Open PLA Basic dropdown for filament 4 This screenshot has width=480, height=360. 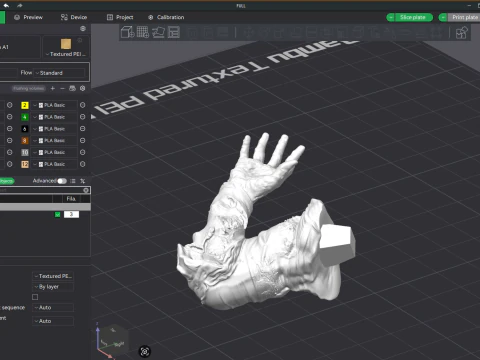click(x=54, y=117)
